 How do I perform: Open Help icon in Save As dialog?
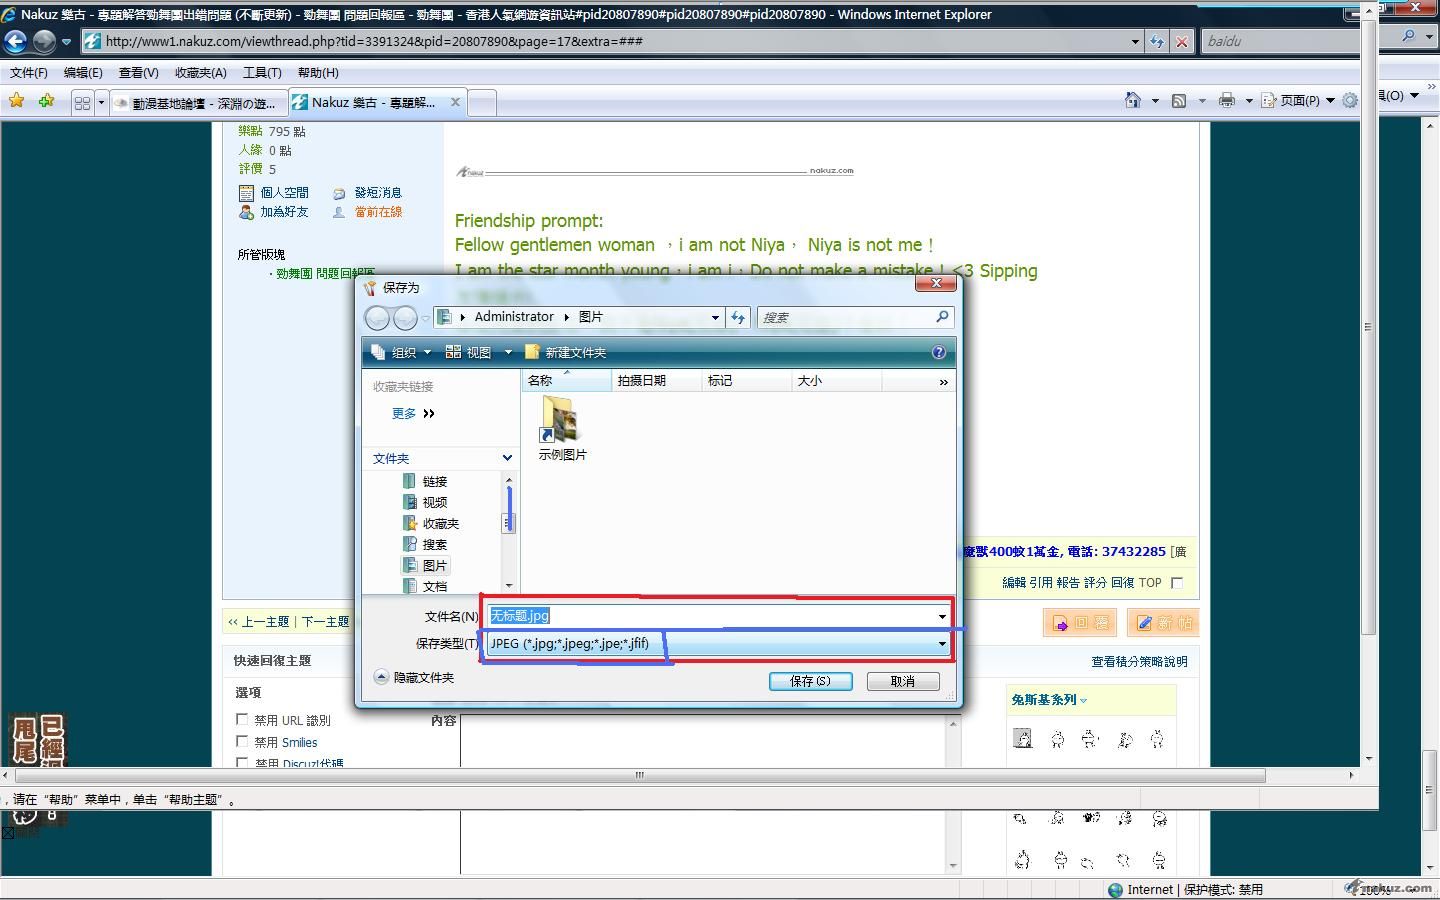(x=938, y=352)
